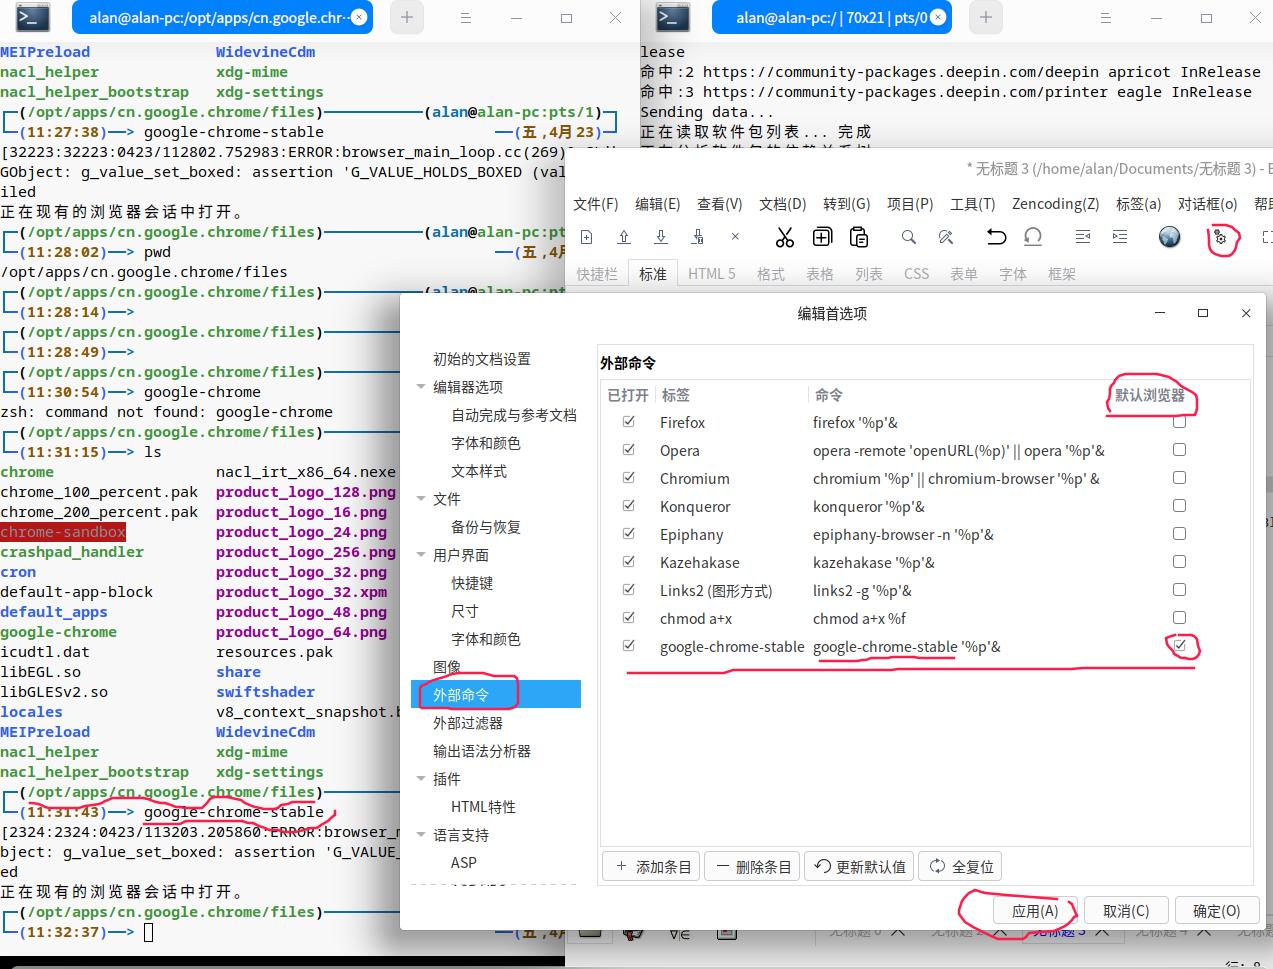
Task: Click the undo arrow icon
Action: [x=996, y=237]
